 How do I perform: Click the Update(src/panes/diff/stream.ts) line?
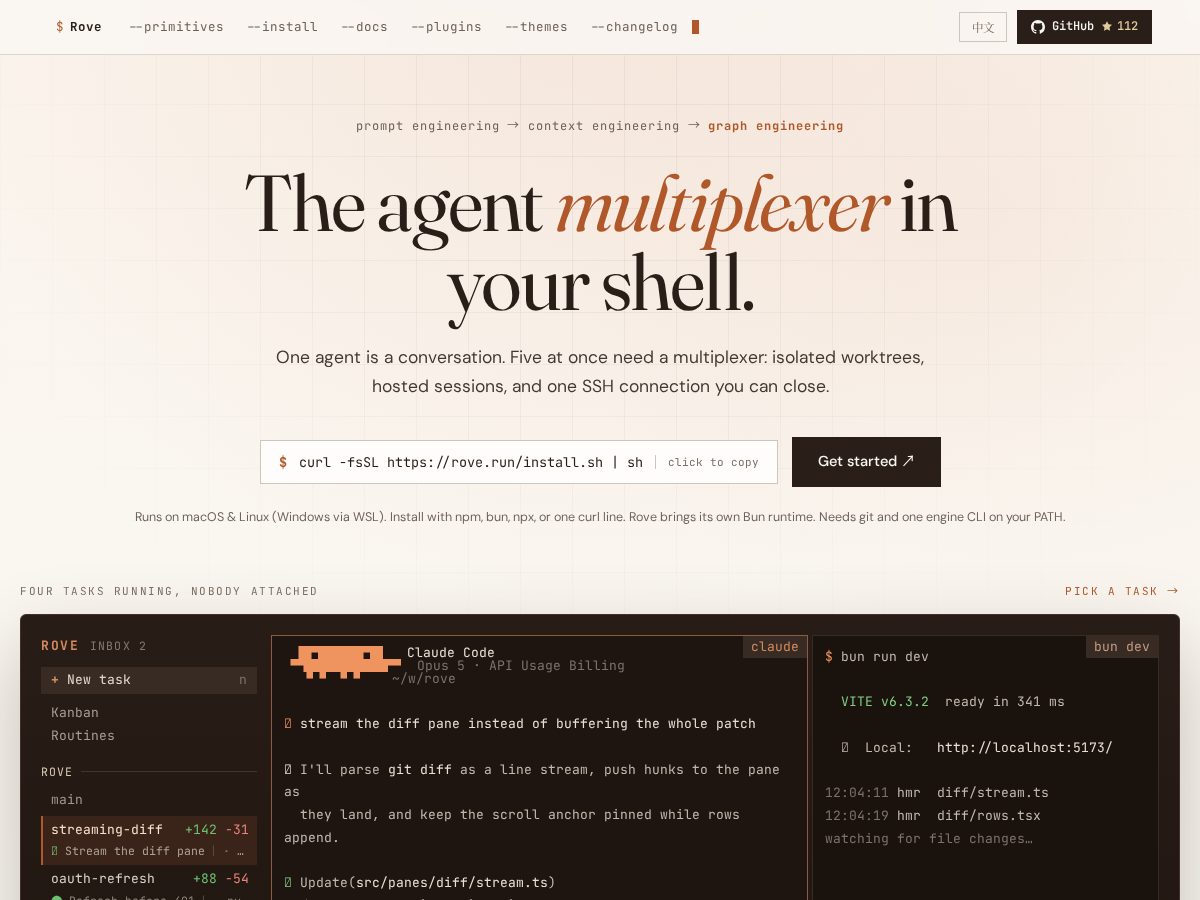coord(420,883)
